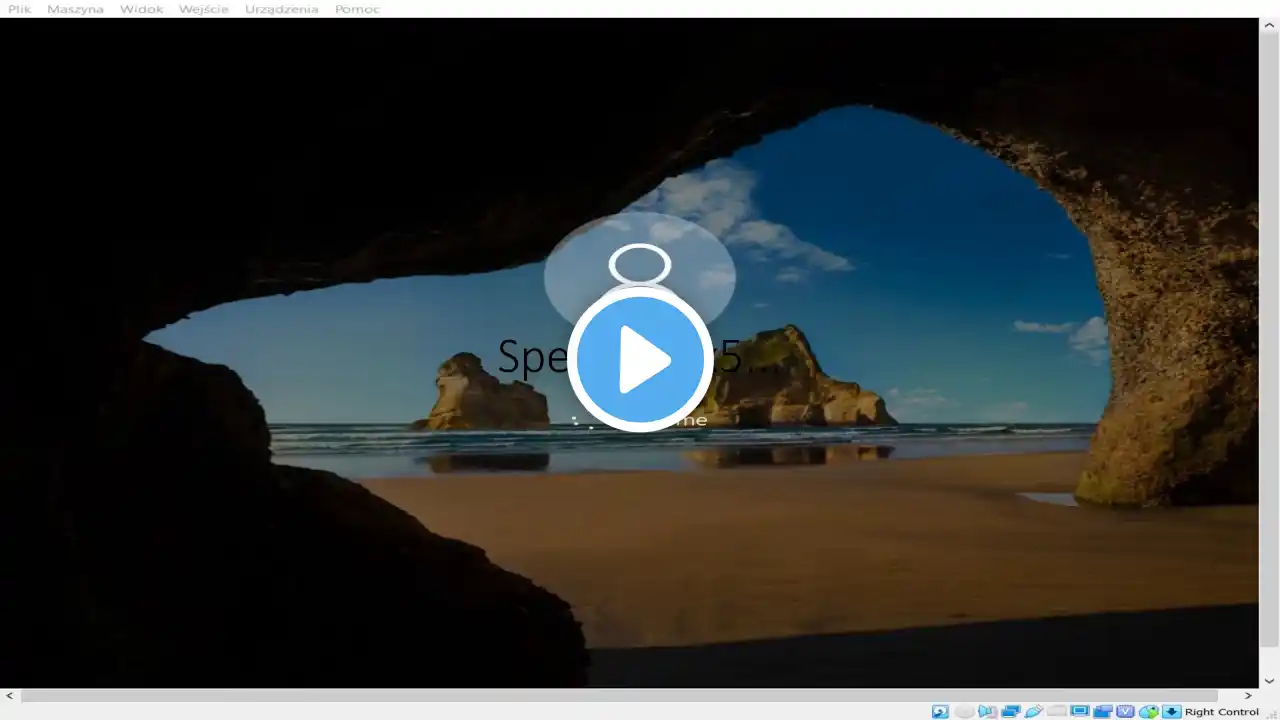Click the Right Control host key label
The width and height of the screenshot is (1280, 720).
[1222, 712]
